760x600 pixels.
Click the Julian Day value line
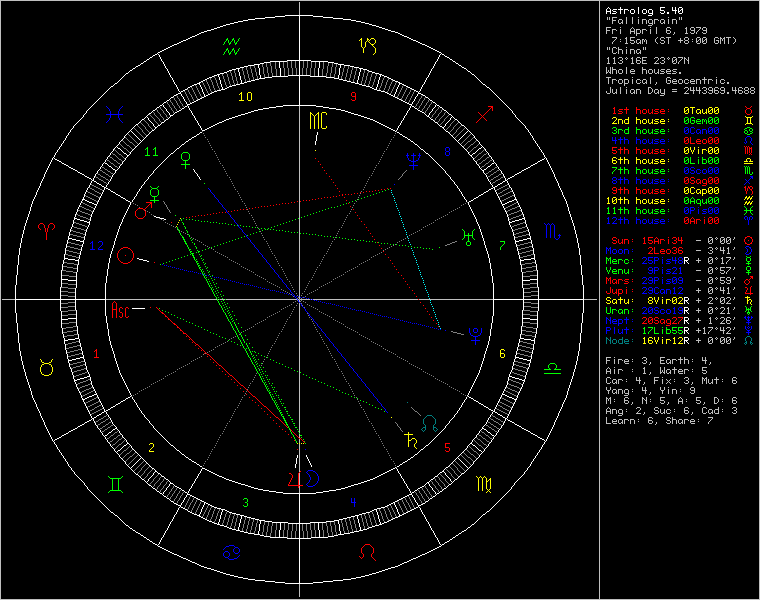(680, 91)
